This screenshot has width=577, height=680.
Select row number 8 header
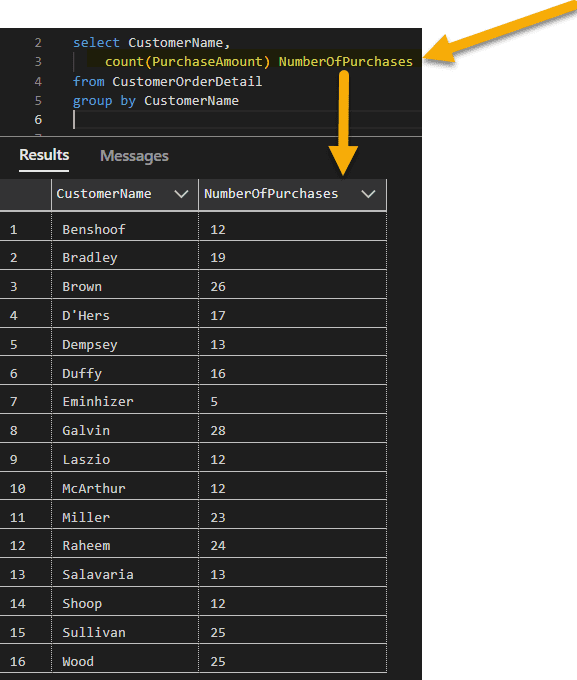tap(25, 430)
